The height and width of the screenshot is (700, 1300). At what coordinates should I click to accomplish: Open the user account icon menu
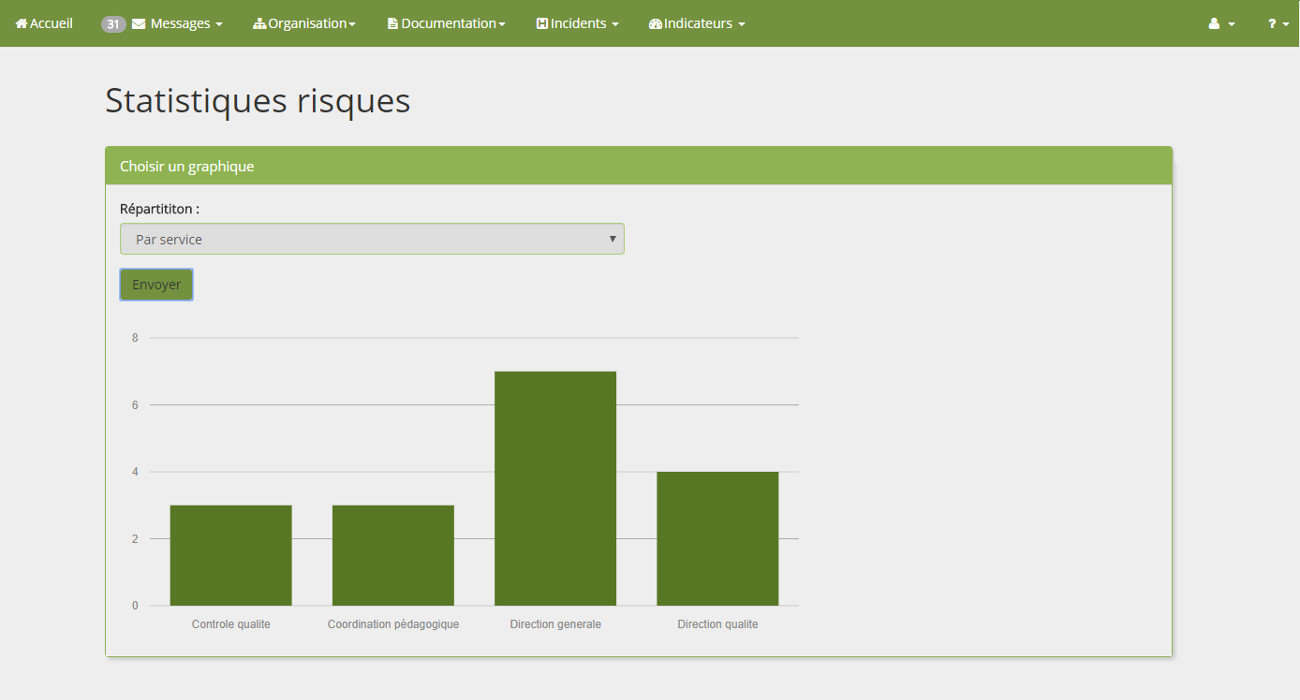(1221, 23)
